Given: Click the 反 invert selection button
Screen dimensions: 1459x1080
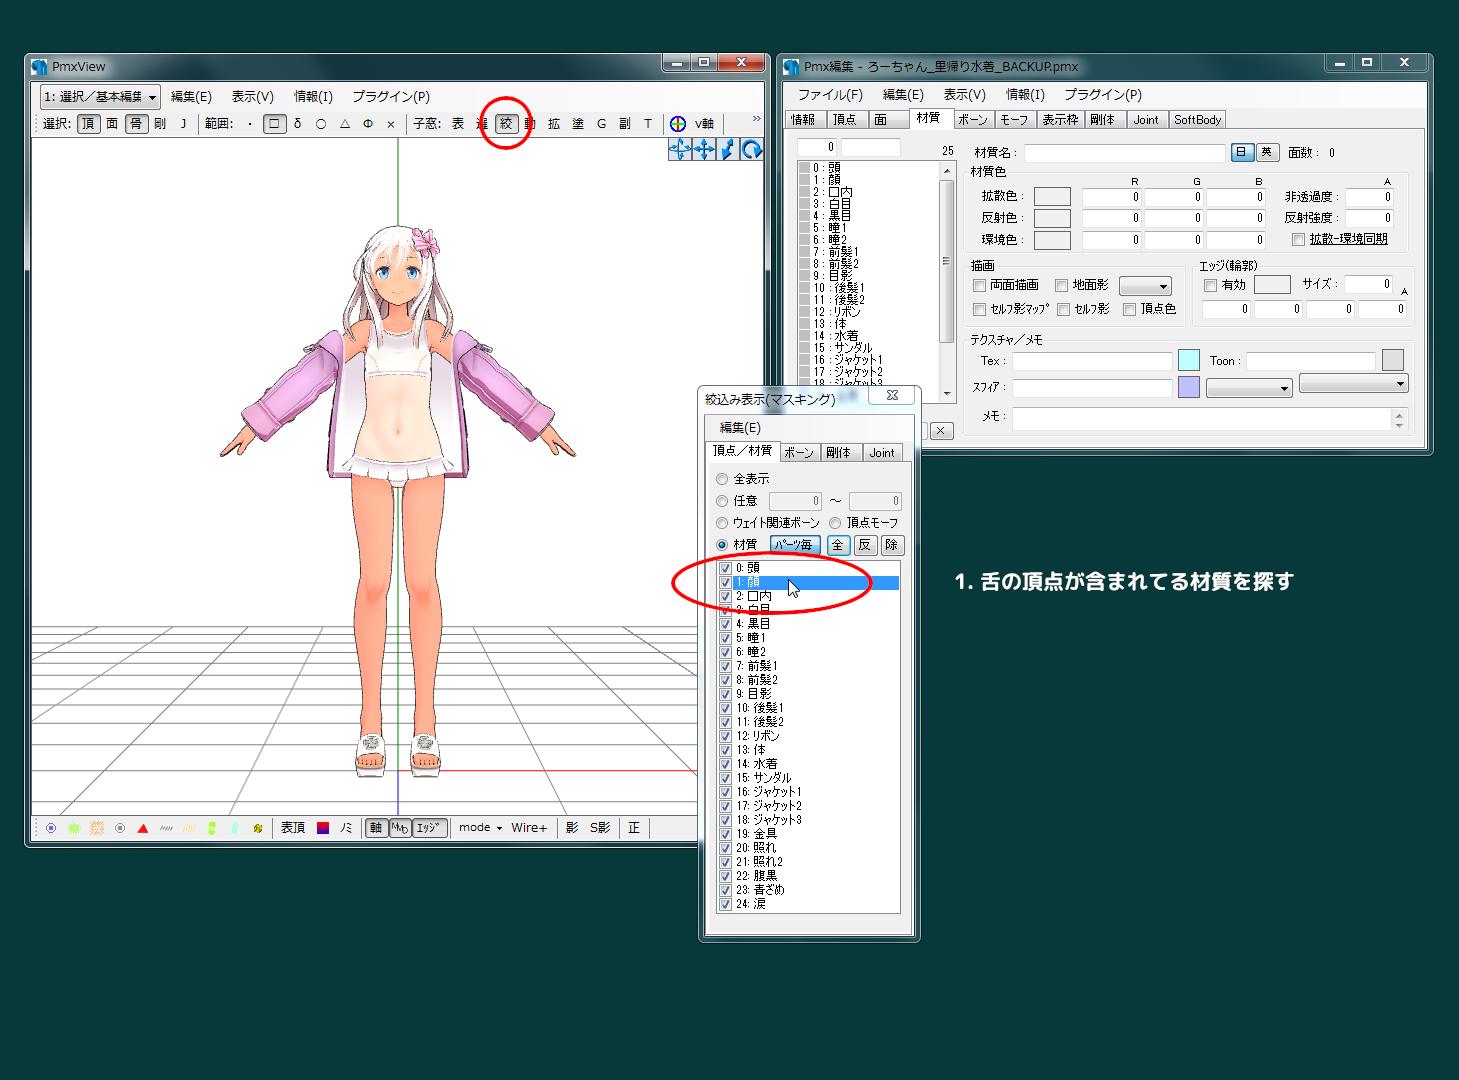Looking at the screenshot, I should 865,545.
